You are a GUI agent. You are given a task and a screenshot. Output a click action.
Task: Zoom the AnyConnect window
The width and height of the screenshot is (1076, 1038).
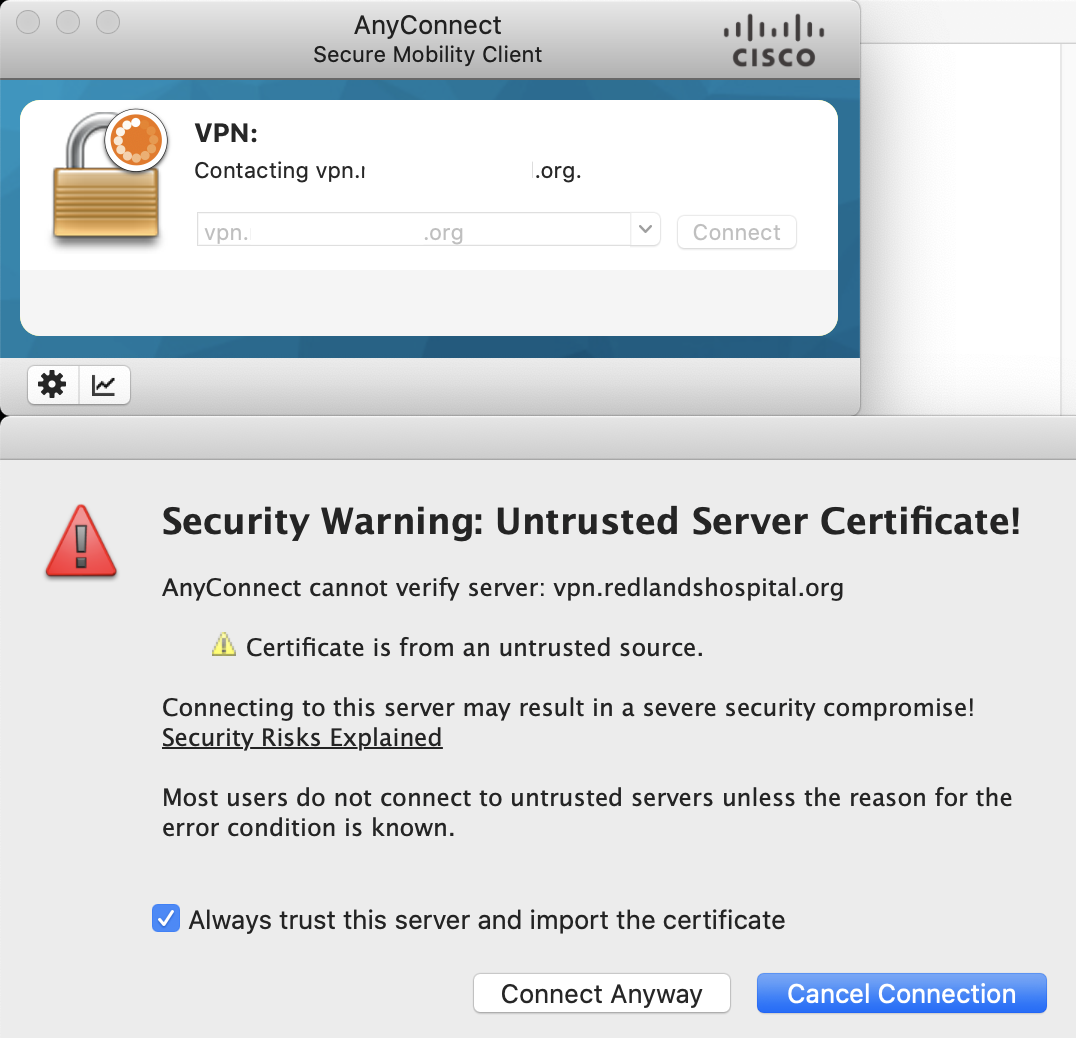click(108, 22)
